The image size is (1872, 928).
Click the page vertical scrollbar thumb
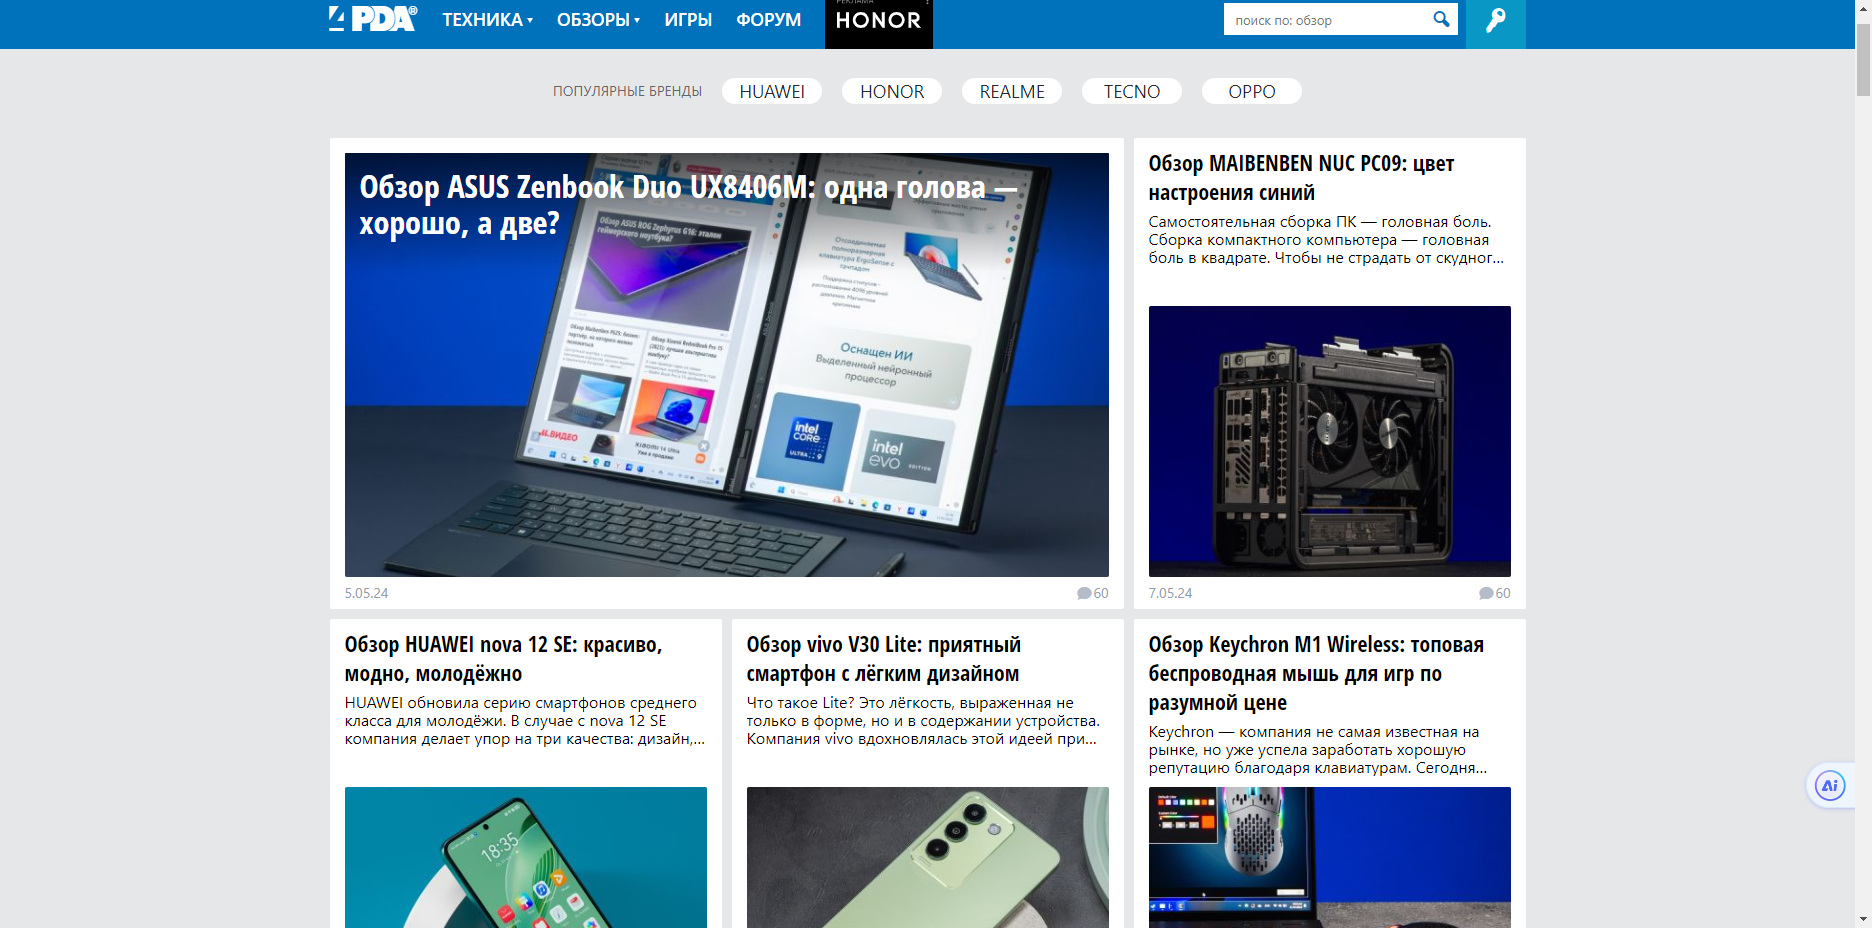[x=1863, y=60]
